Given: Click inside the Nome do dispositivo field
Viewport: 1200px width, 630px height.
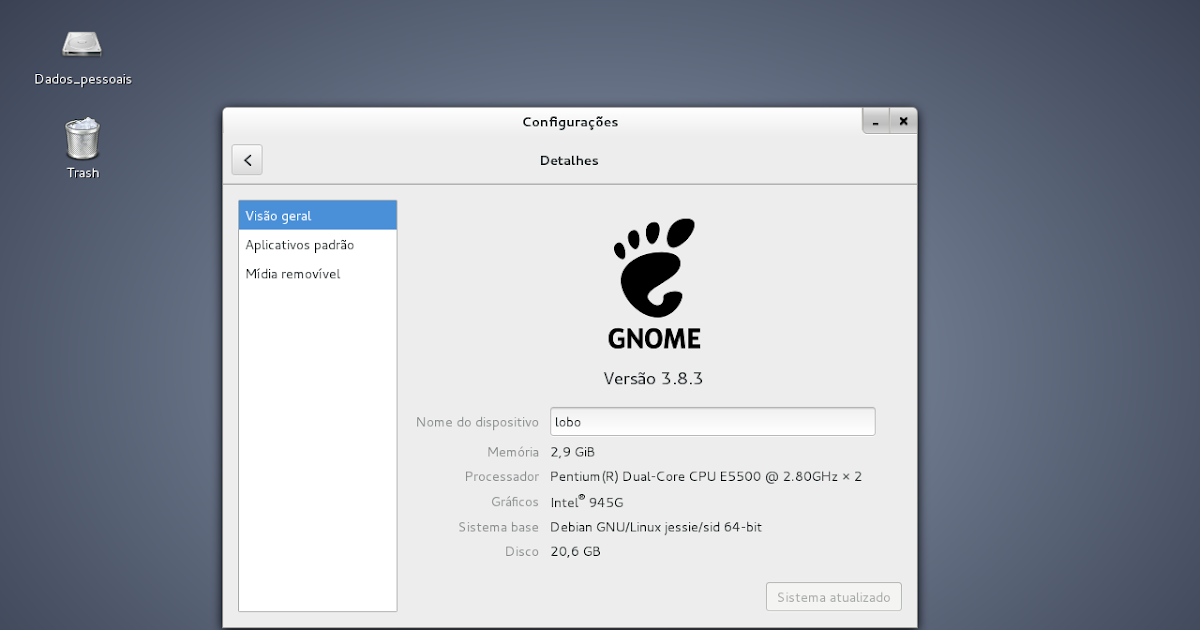Looking at the screenshot, I should [x=712, y=421].
